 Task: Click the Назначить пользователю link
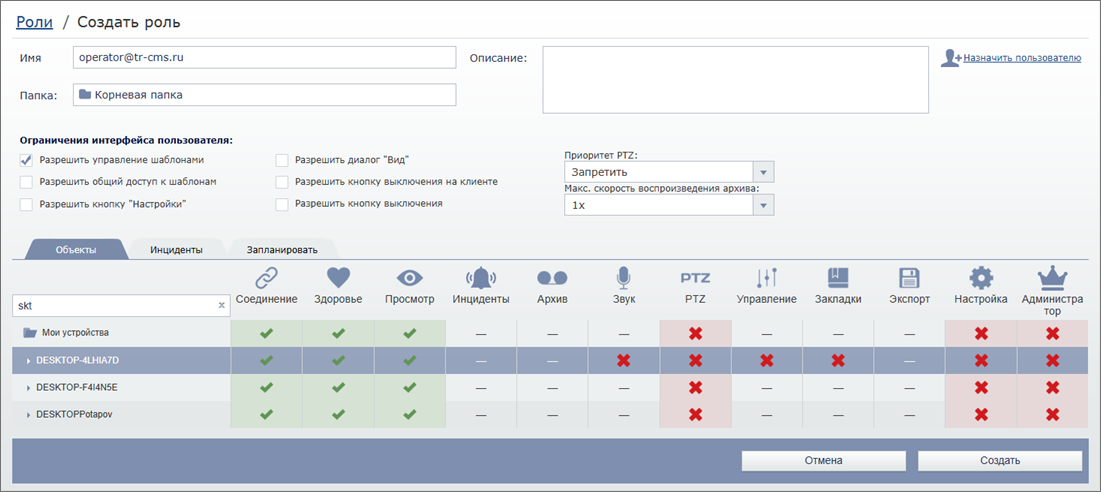[1021, 58]
